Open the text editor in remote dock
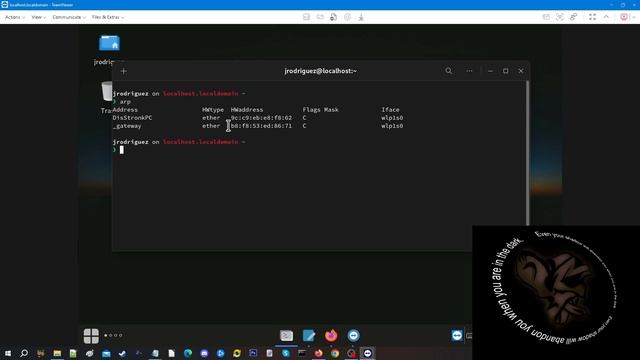 point(309,336)
